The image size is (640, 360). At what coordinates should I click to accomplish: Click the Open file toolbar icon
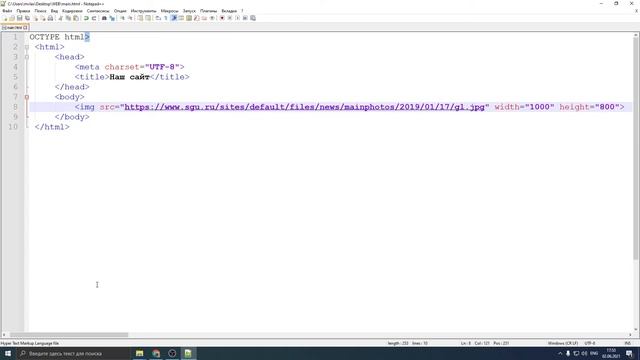click(12, 18)
